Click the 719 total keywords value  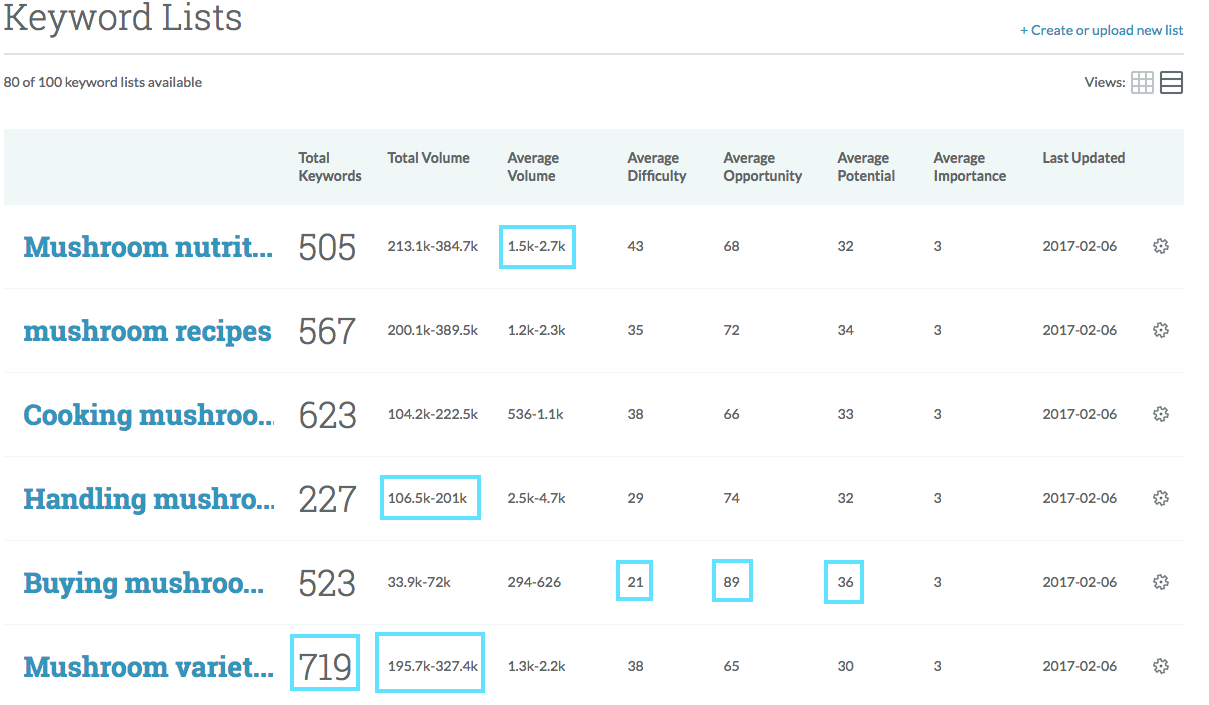pyautogui.click(x=326, y=666)
